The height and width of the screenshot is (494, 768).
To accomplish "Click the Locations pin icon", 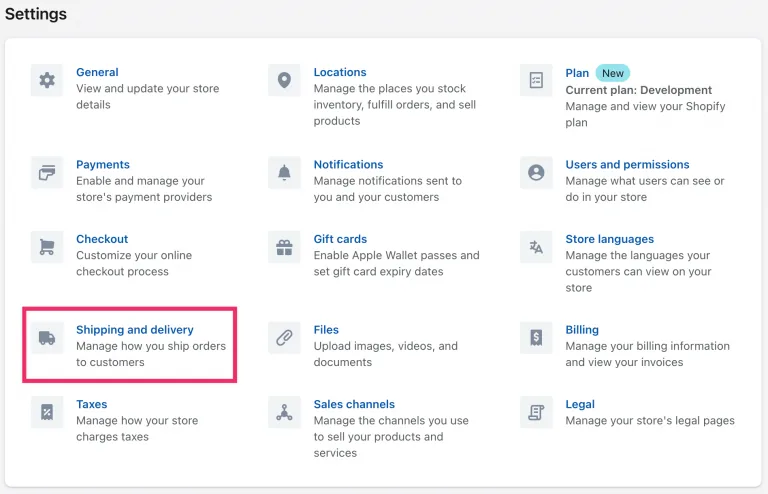I will (x=284, y=80).
